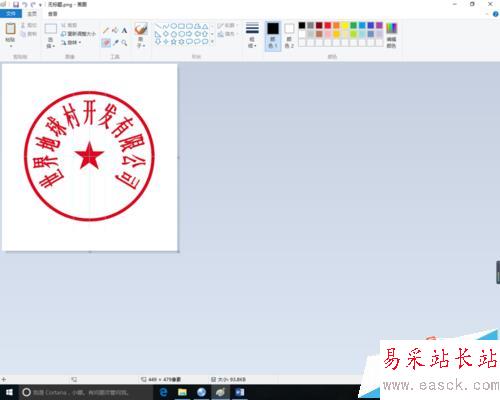
Task: Select the Rounded rectangle shape
Action: coord(189,26)
